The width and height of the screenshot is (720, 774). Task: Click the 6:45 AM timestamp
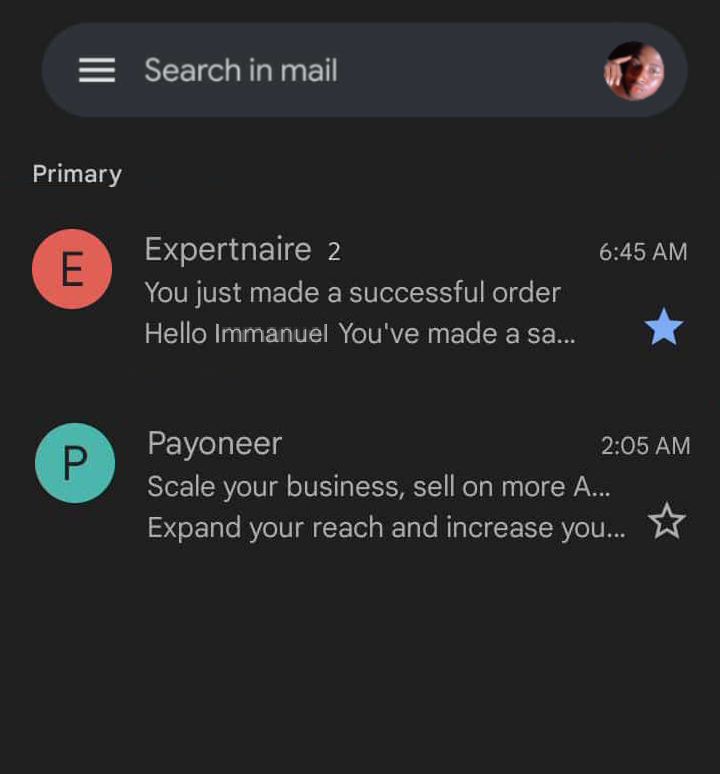[643, 252]
